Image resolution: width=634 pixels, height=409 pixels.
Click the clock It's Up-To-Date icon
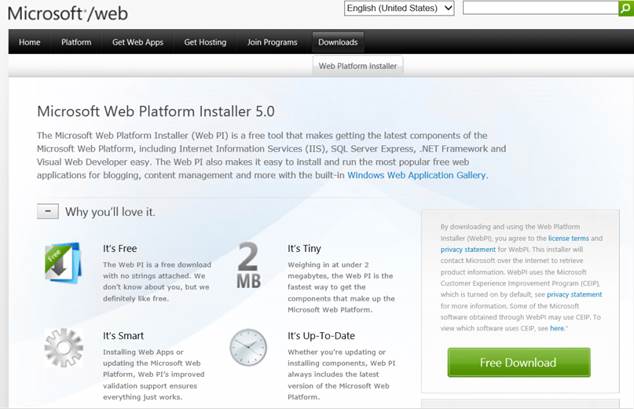click(248, 348)
